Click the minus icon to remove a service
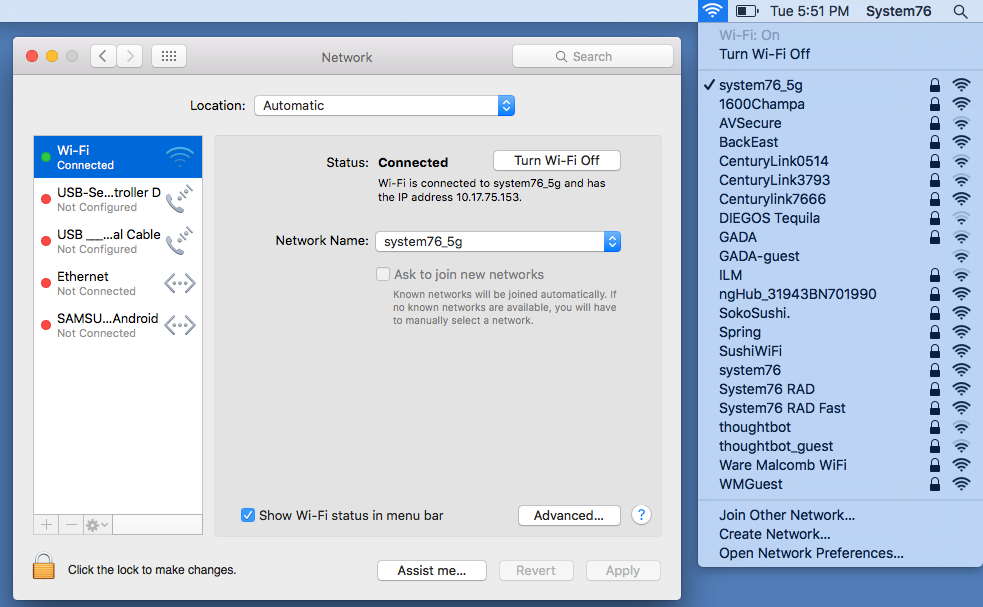This screenshot has width=983, height=607. point(70,524)
